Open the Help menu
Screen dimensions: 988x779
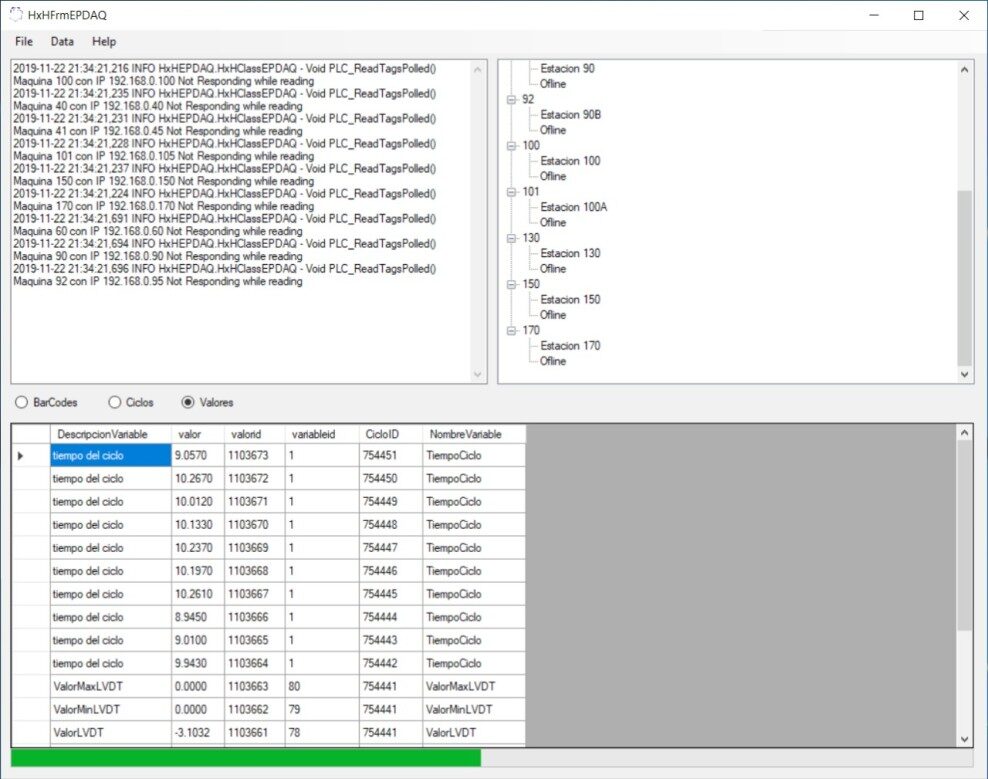104,42
